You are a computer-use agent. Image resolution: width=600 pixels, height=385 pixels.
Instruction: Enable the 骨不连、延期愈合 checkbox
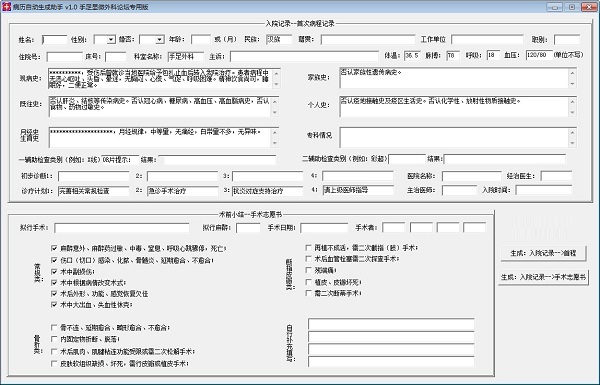pyautogui.click(x=54, y=328)
